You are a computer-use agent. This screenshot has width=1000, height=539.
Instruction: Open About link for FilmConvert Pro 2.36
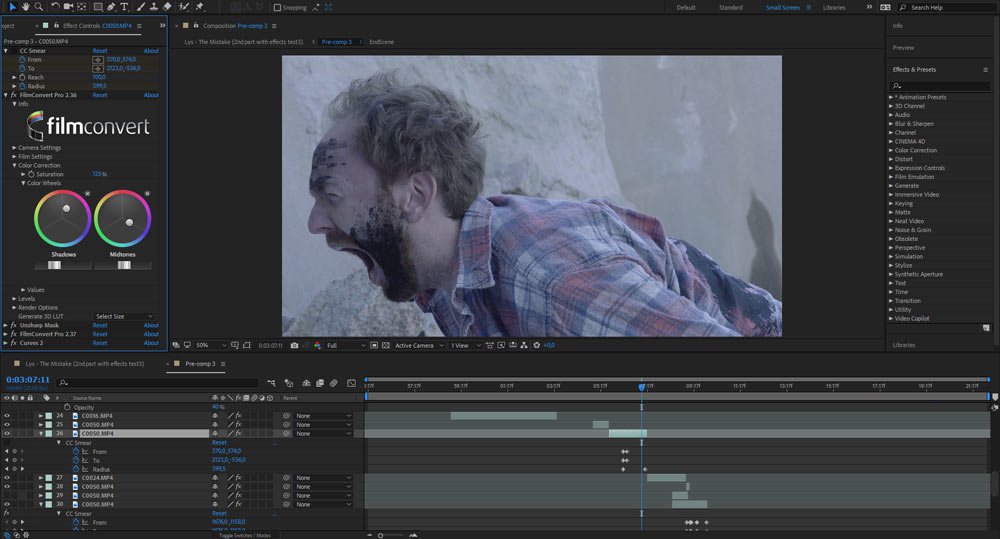click(151, 95)
